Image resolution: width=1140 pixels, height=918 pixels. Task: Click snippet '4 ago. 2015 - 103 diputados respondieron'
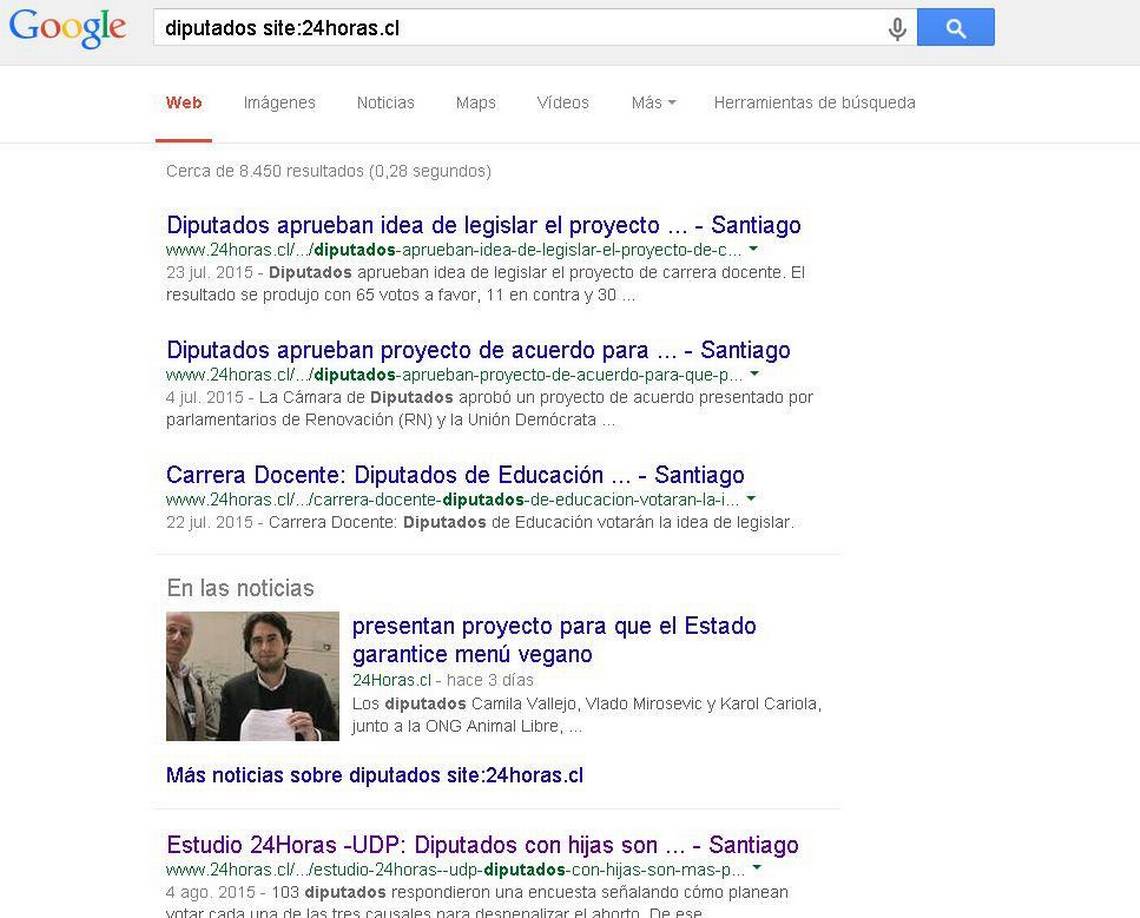(477, 902)
